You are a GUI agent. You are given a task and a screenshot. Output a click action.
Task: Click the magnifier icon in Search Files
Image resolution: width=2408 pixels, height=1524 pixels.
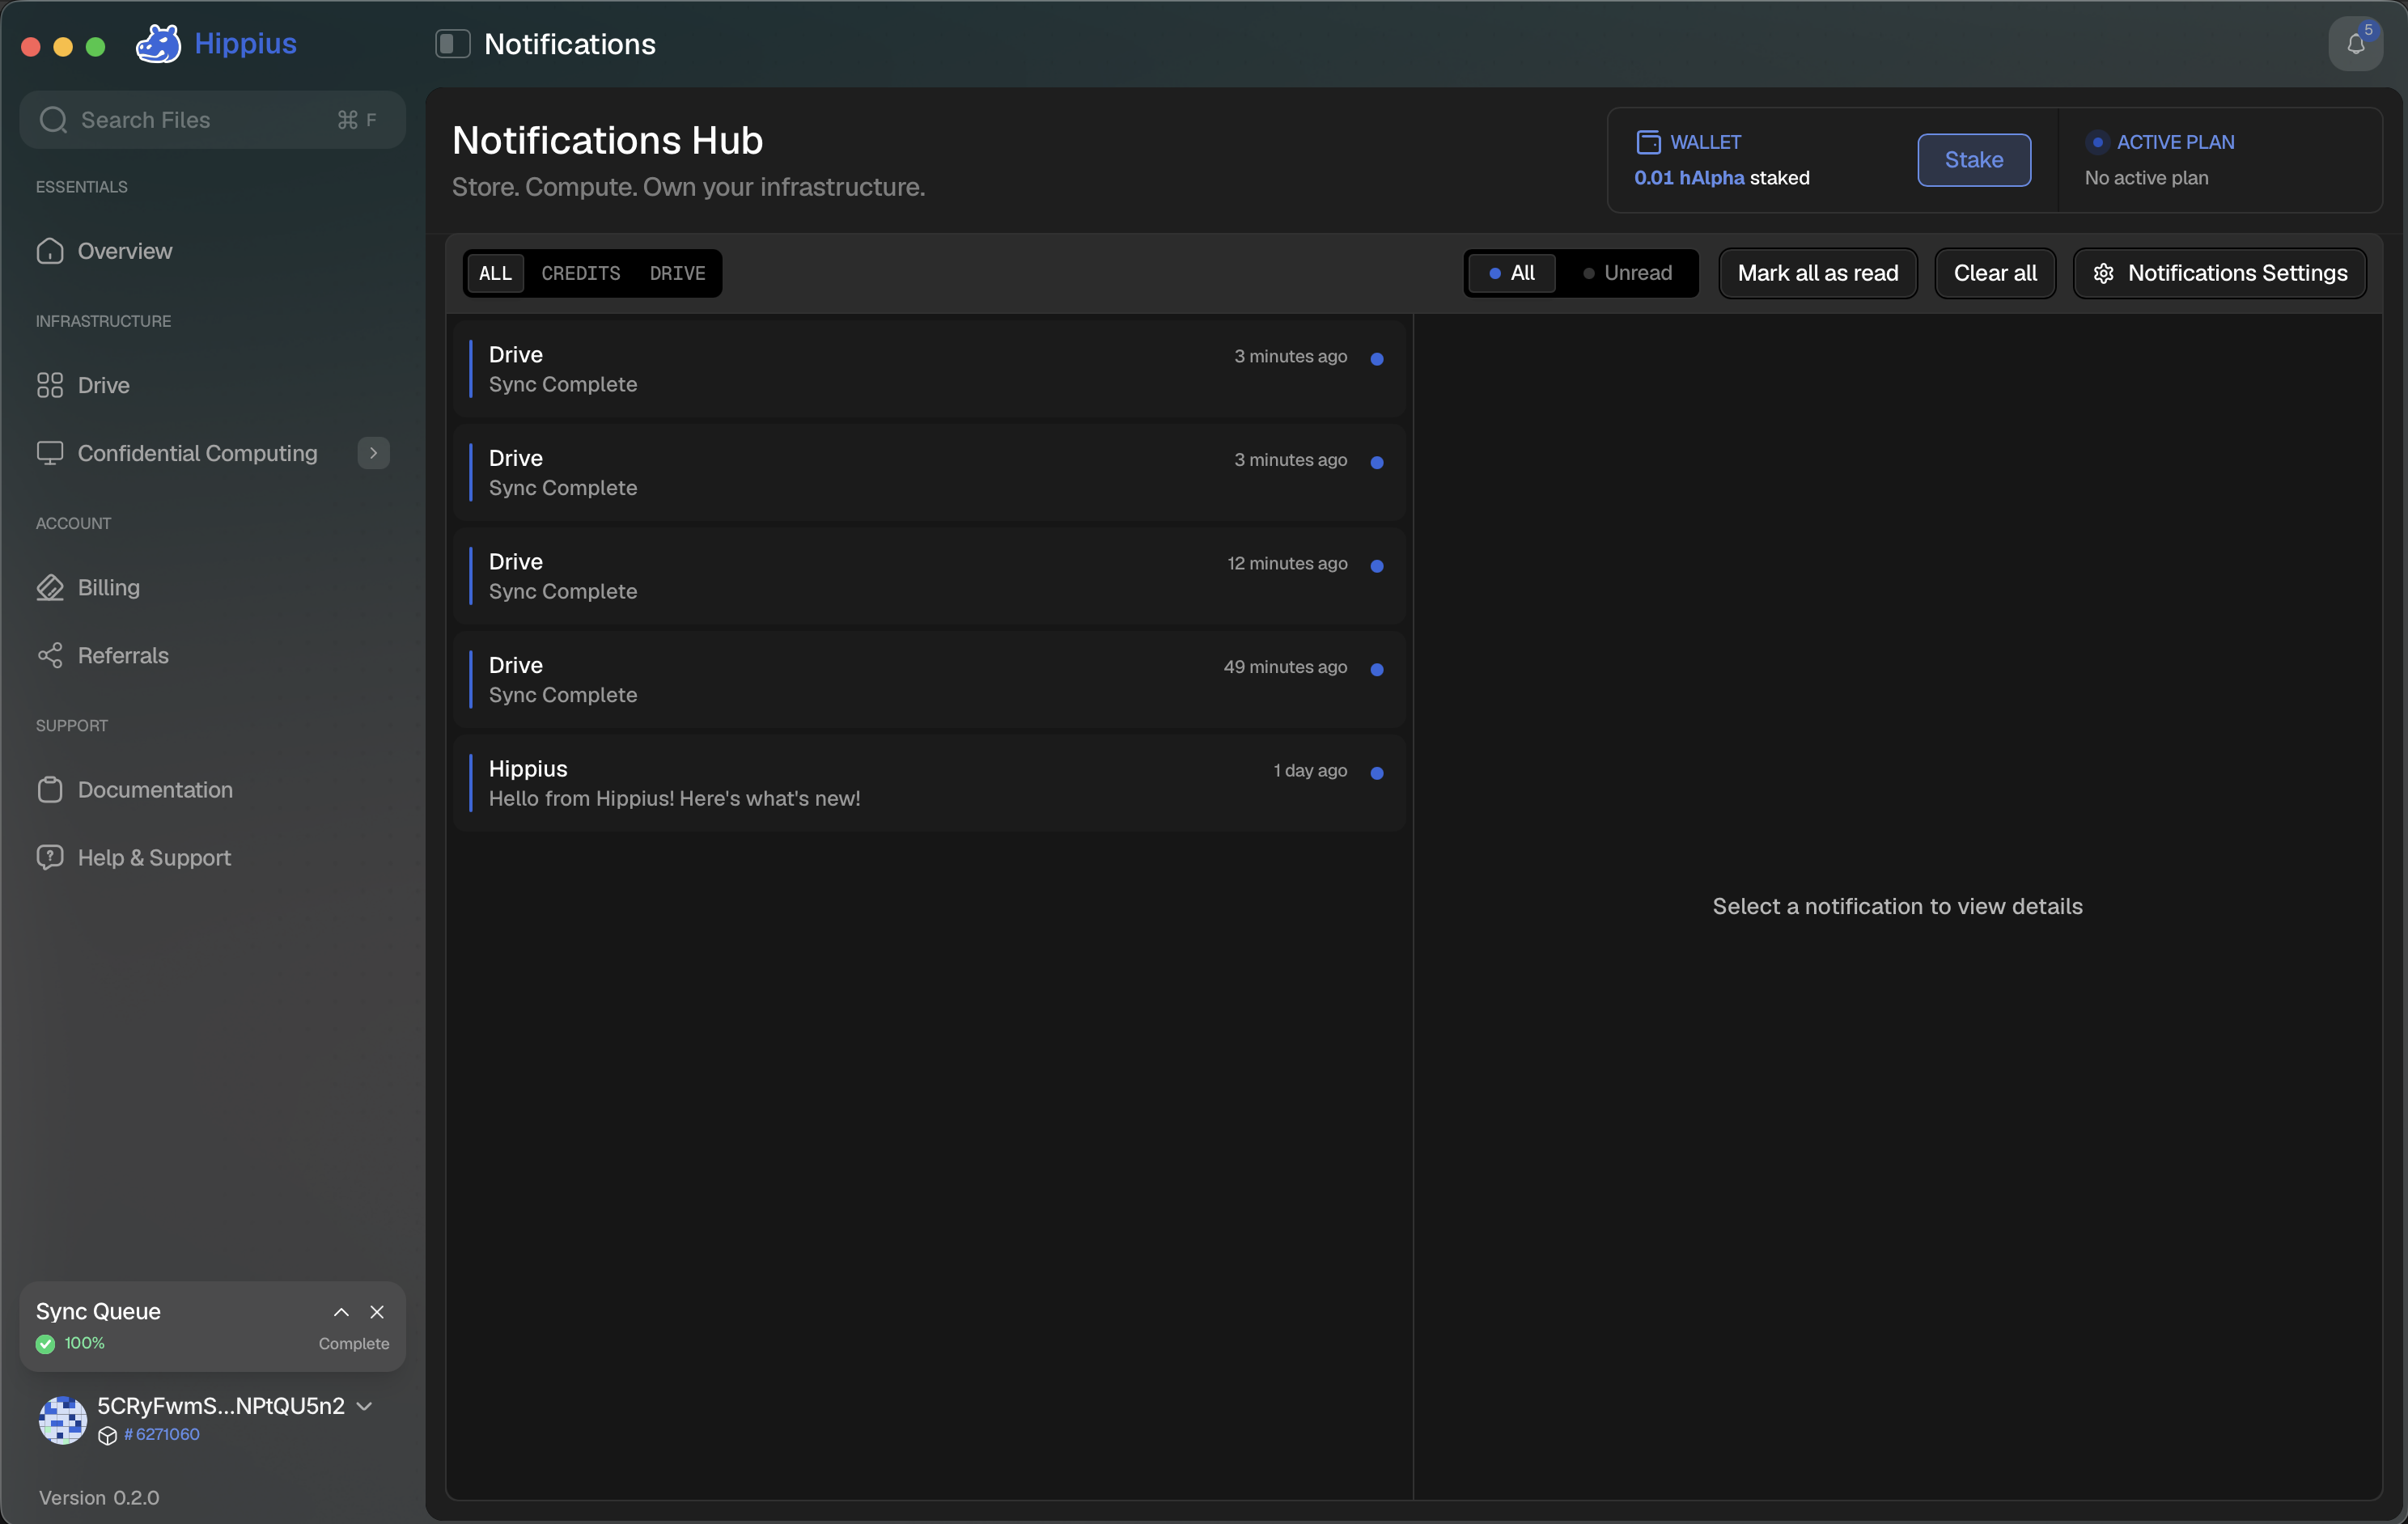53,120
